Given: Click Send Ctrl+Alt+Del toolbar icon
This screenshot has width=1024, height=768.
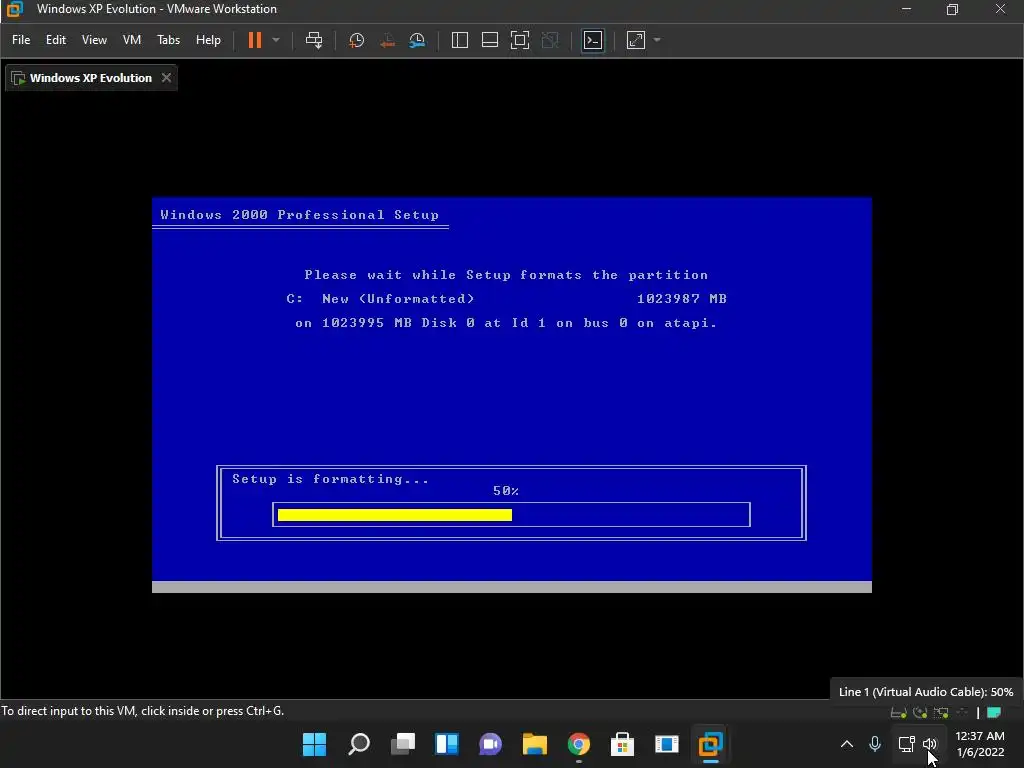Looking at the screenshot, I should pos(314,40).
